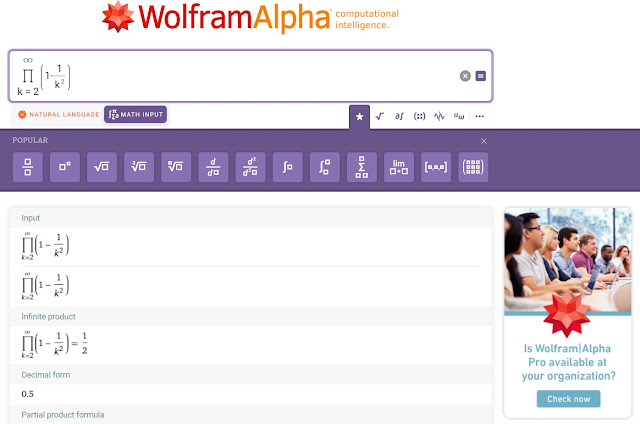
Task: Insert a square root template
Action: click(102, 167)
